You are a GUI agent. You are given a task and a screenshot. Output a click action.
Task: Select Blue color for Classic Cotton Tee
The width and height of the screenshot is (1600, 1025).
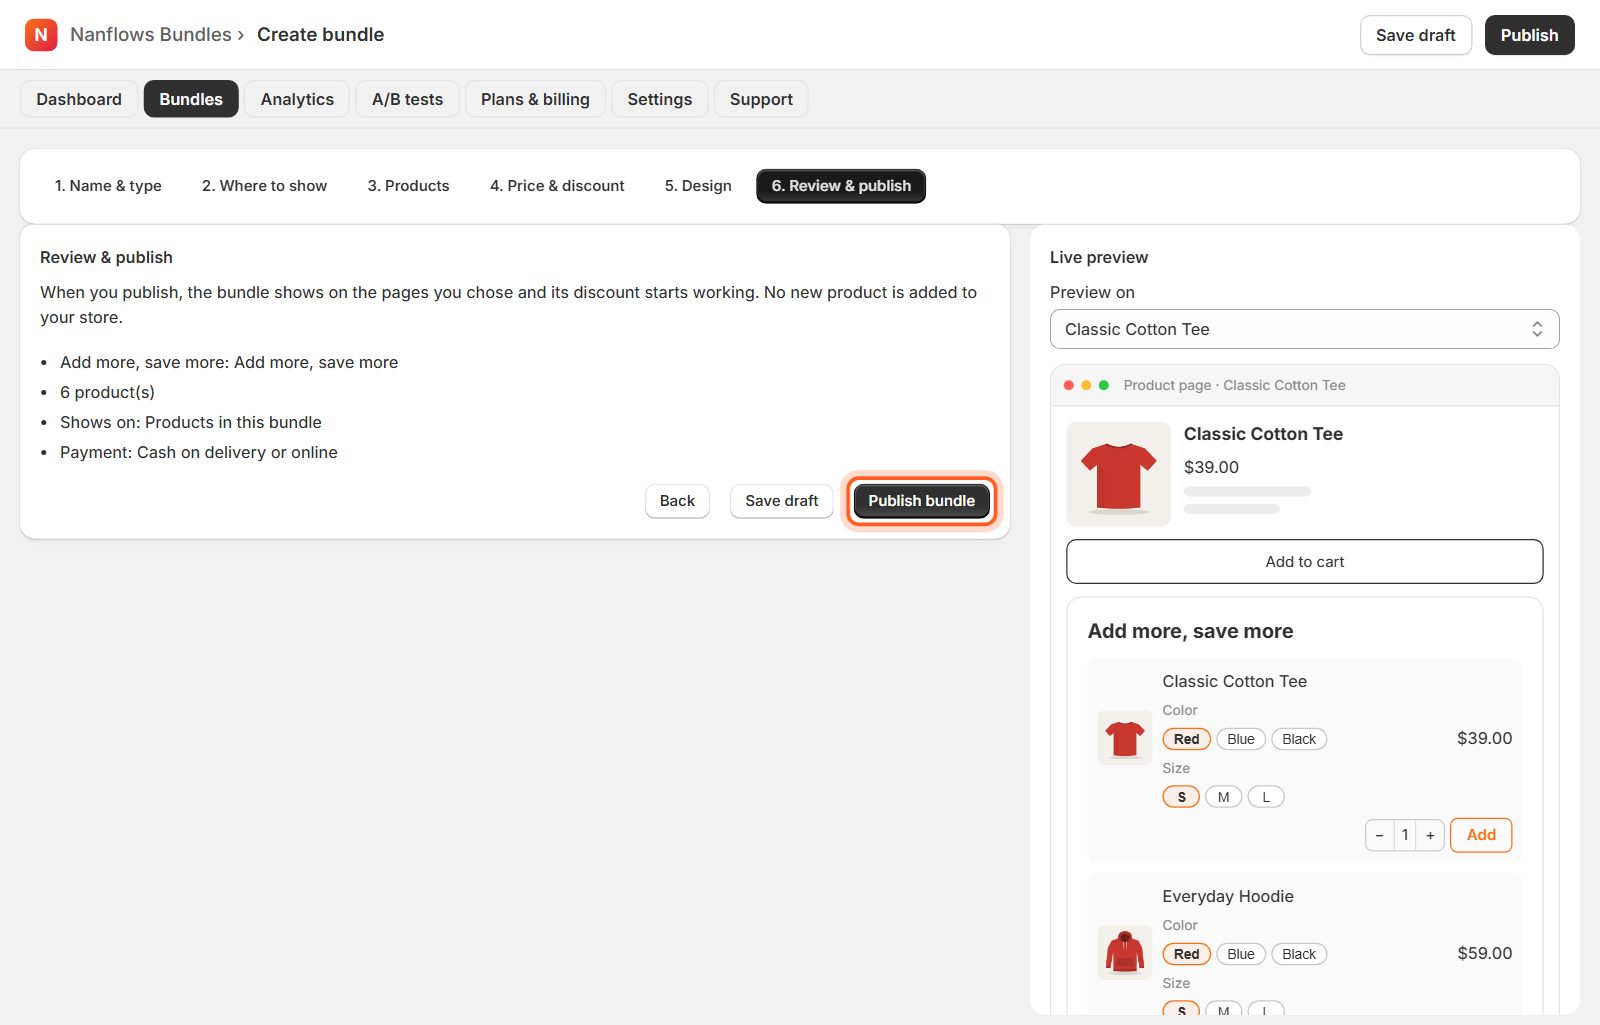1241,739
